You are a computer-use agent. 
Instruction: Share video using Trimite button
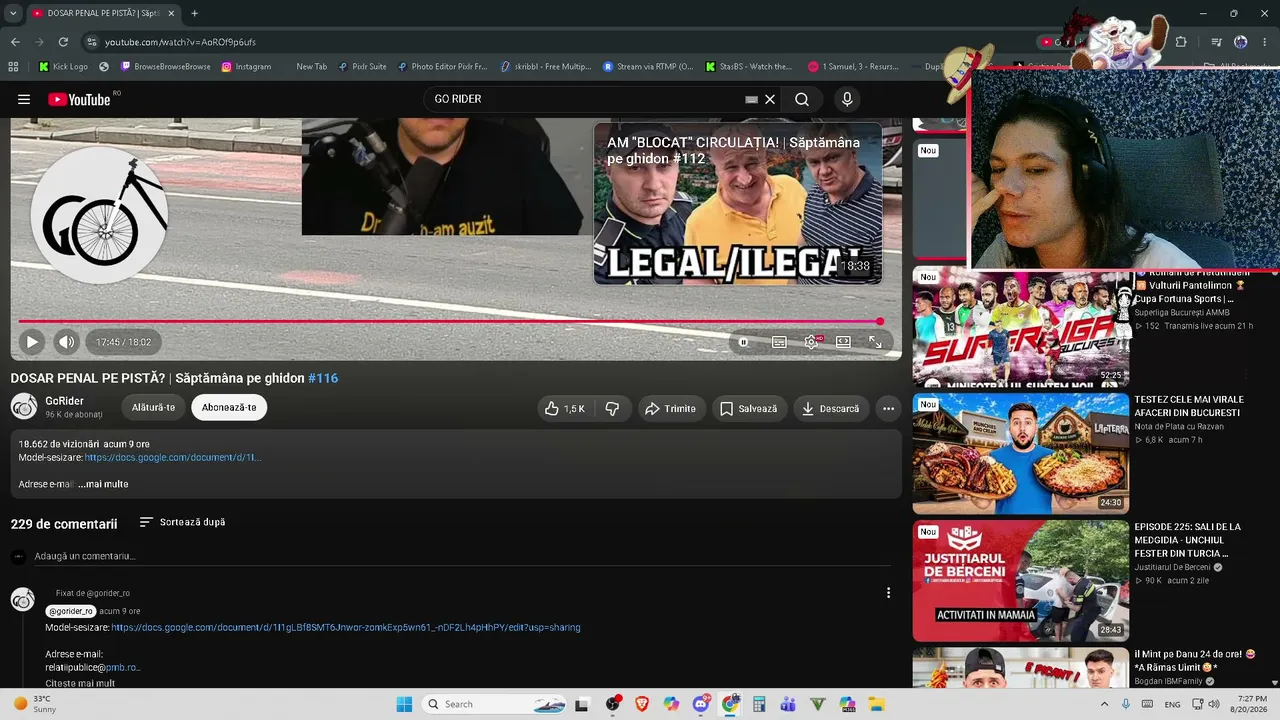point(671,408)
